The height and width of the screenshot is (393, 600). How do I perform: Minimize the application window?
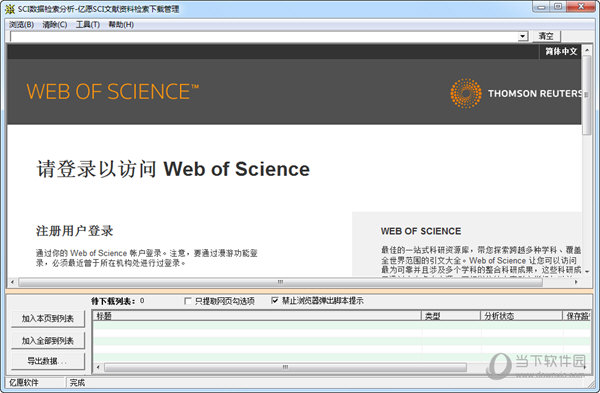tap(541, 7)
